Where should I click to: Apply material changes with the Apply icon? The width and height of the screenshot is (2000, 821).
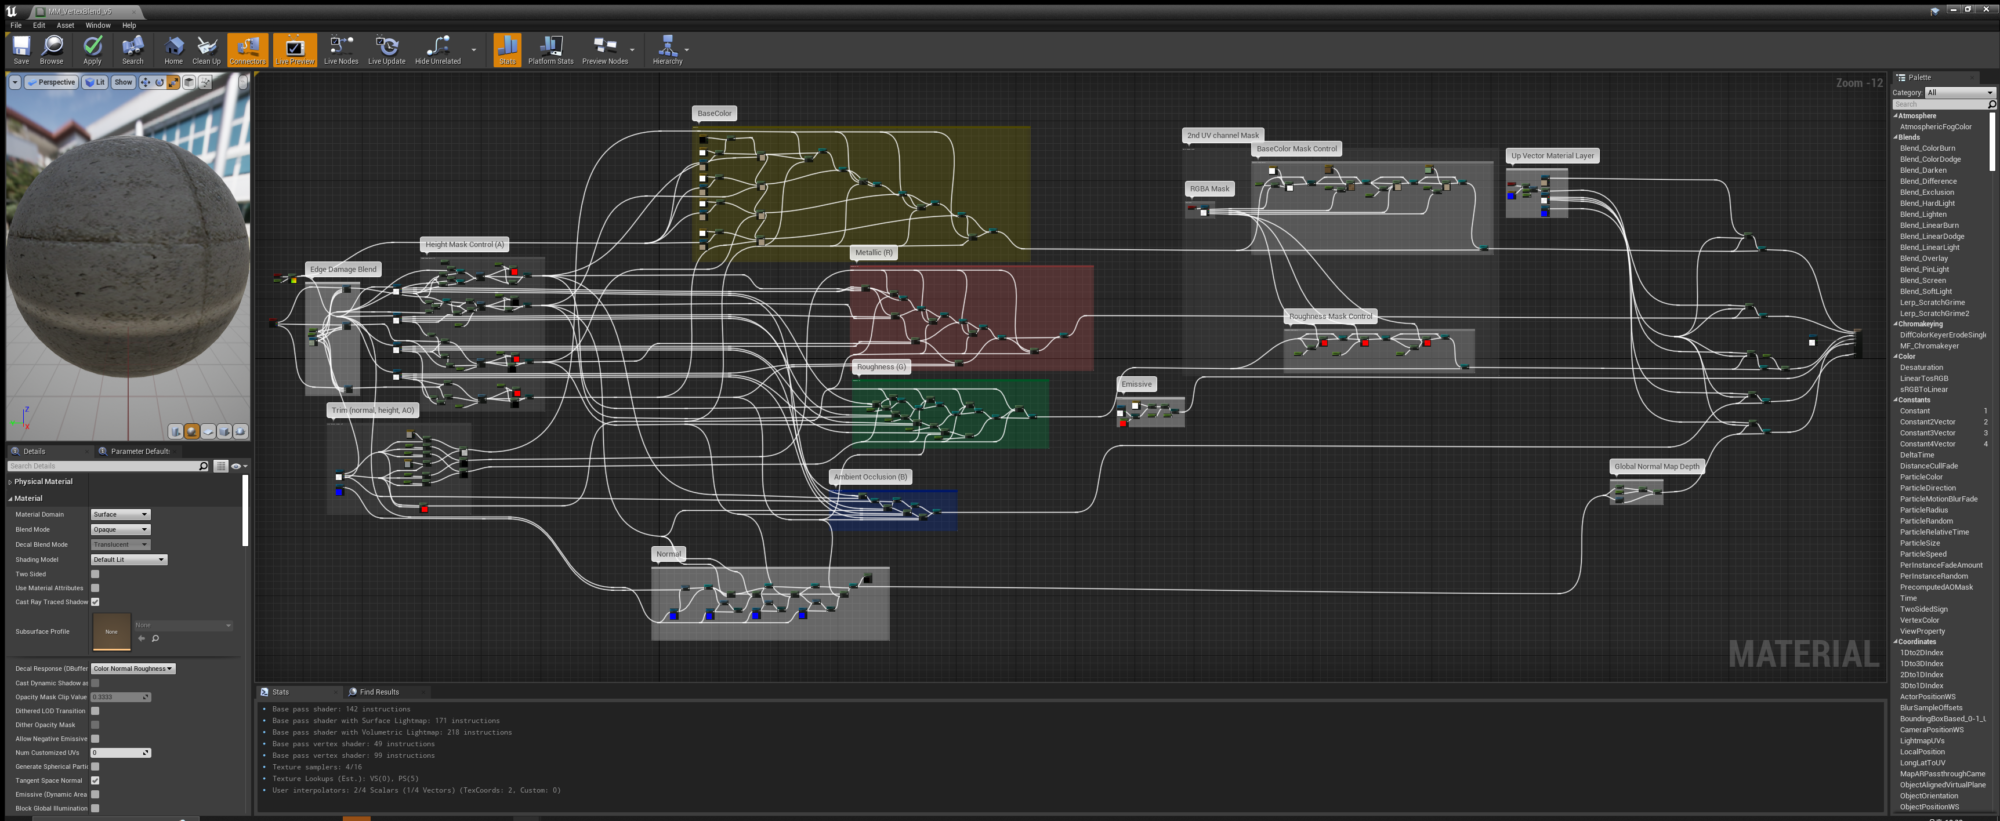(92, 48)
